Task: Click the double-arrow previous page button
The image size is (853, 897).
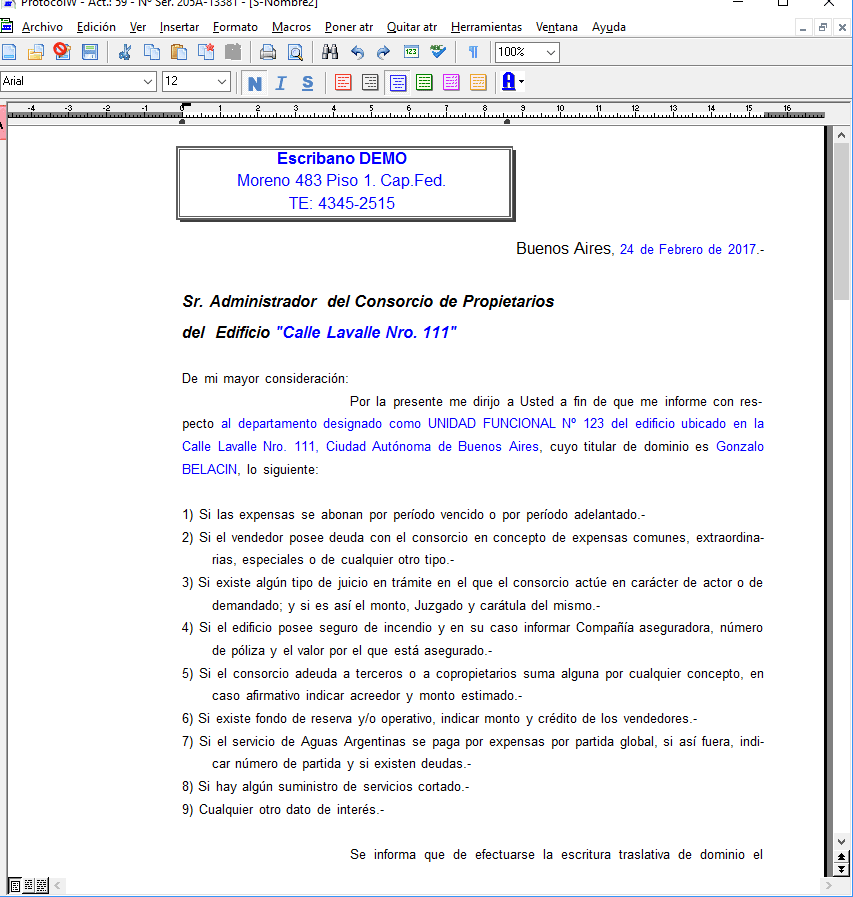Action: tap(841, 857)
